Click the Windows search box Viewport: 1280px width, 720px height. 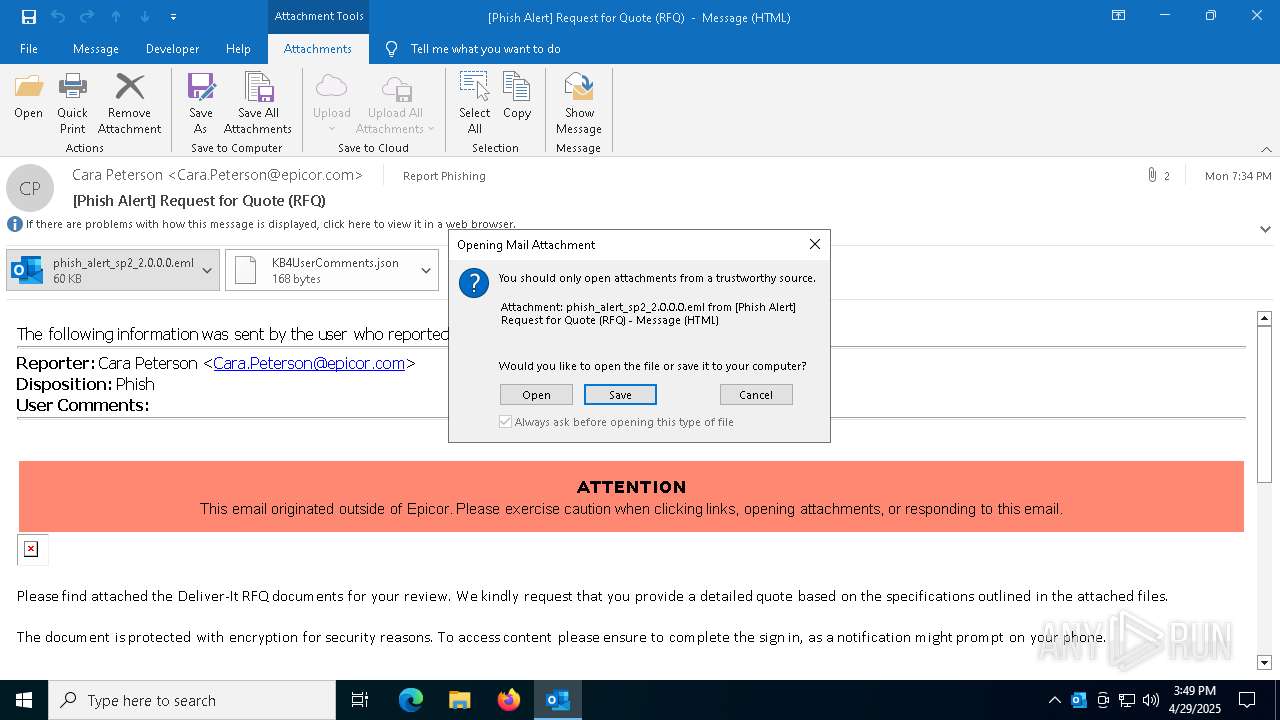pos(192,700)
